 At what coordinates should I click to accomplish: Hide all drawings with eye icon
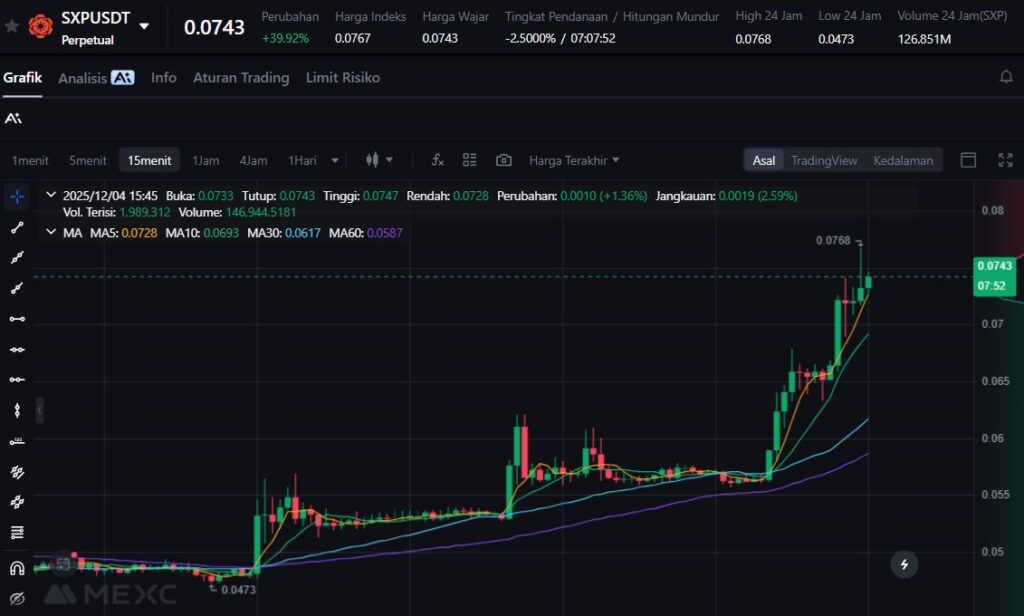(x=17, y=598)
